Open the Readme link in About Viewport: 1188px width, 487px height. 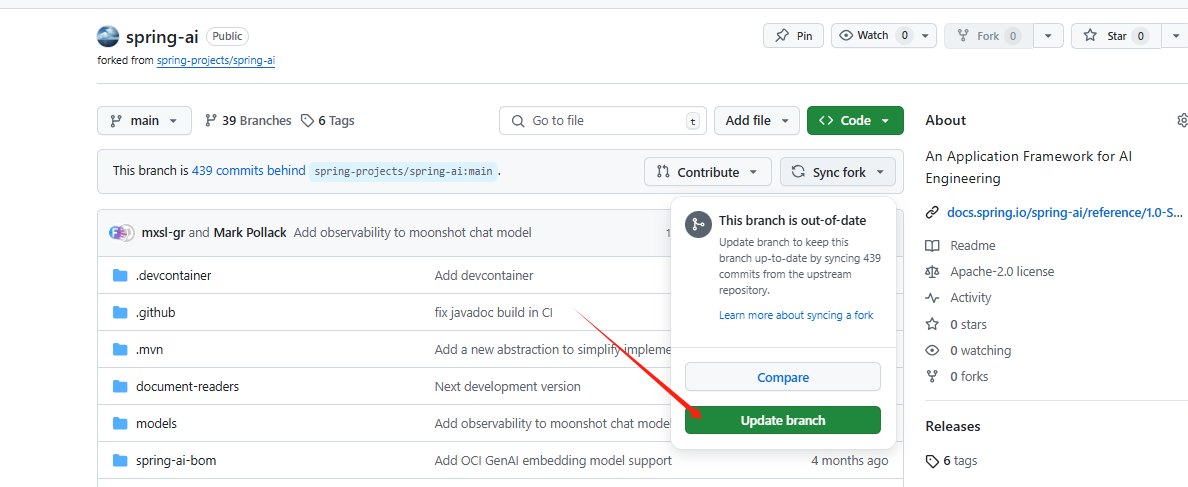(x=973, y=245)
